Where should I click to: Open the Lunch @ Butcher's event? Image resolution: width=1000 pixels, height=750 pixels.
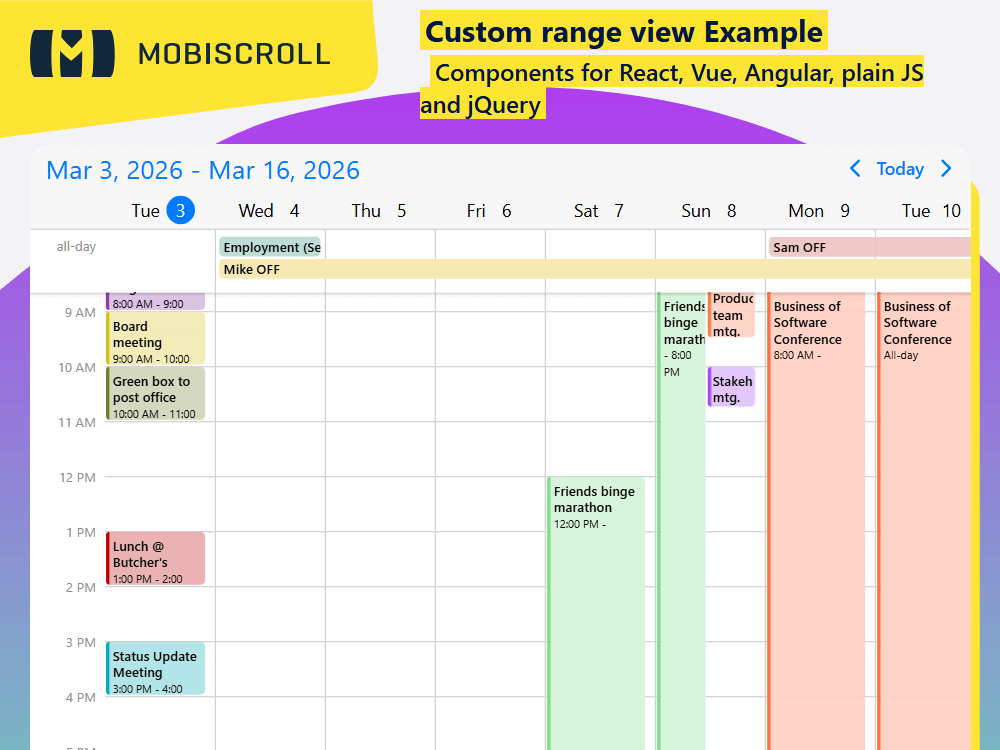point(155,558)
